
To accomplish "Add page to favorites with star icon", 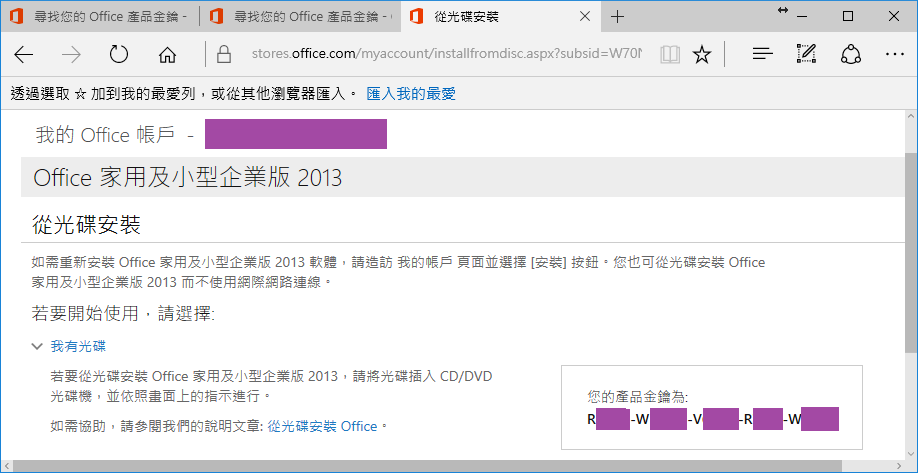I will click(701, 55).
